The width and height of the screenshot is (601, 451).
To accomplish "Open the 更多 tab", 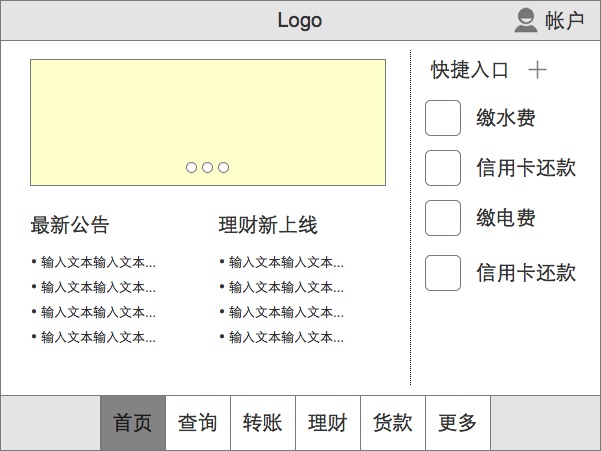I will (458, 423).
